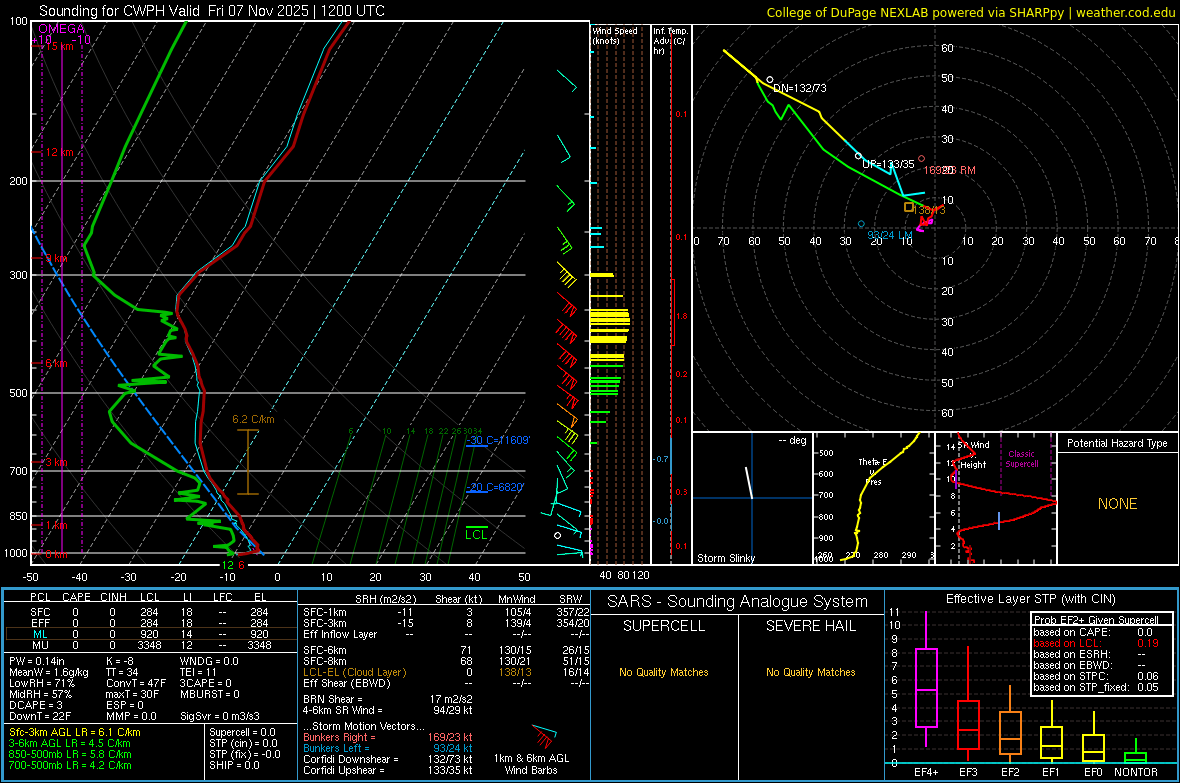
Task: Click the '-20 C=6820' height label
Action: [x=494, y=487]
